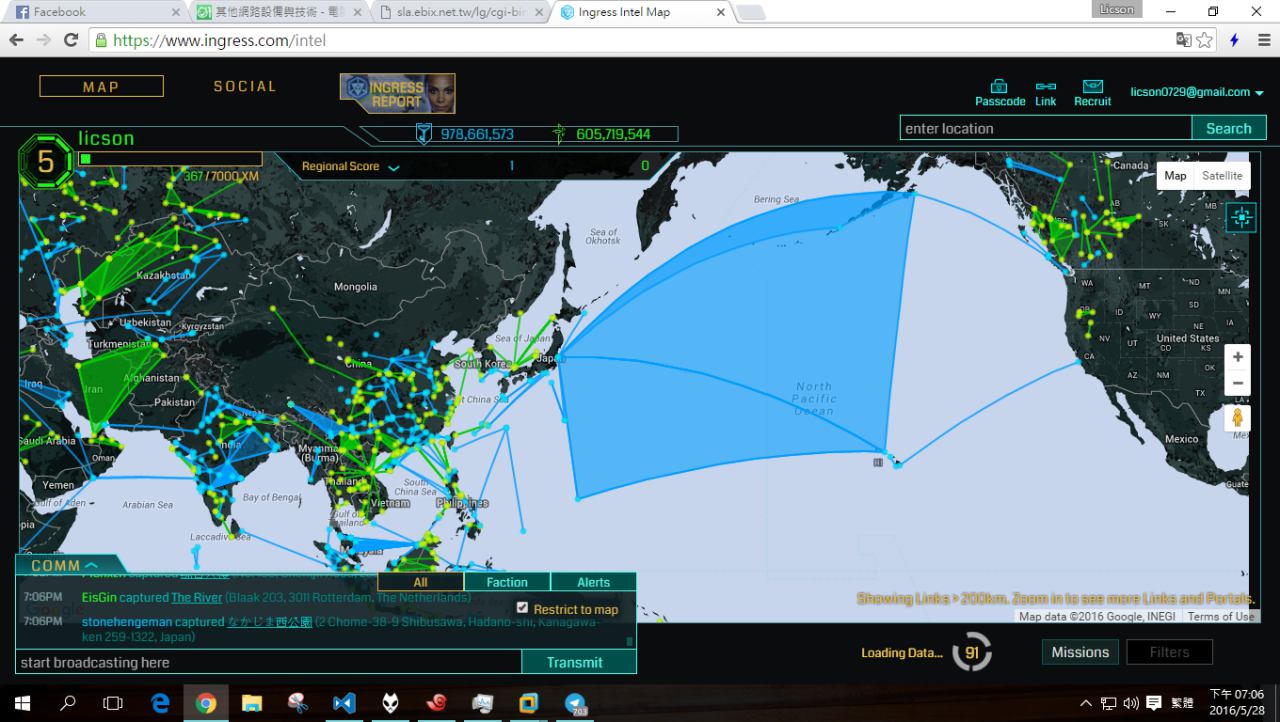
Task: Bookmark this page with the star
Action: 1205,40
